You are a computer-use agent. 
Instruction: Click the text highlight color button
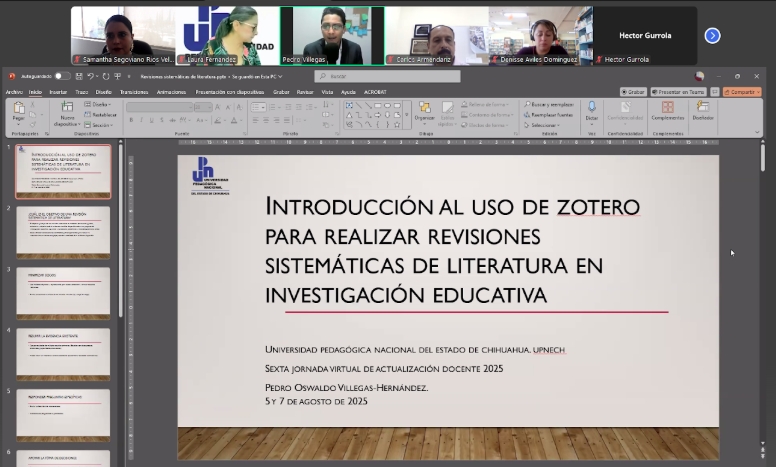(x=217, y=120)
